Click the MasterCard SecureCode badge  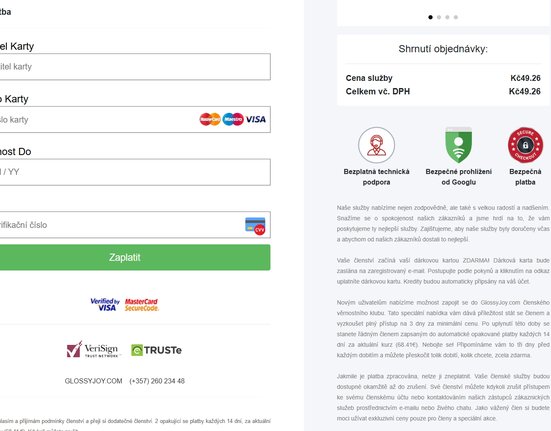coord(142,305)
